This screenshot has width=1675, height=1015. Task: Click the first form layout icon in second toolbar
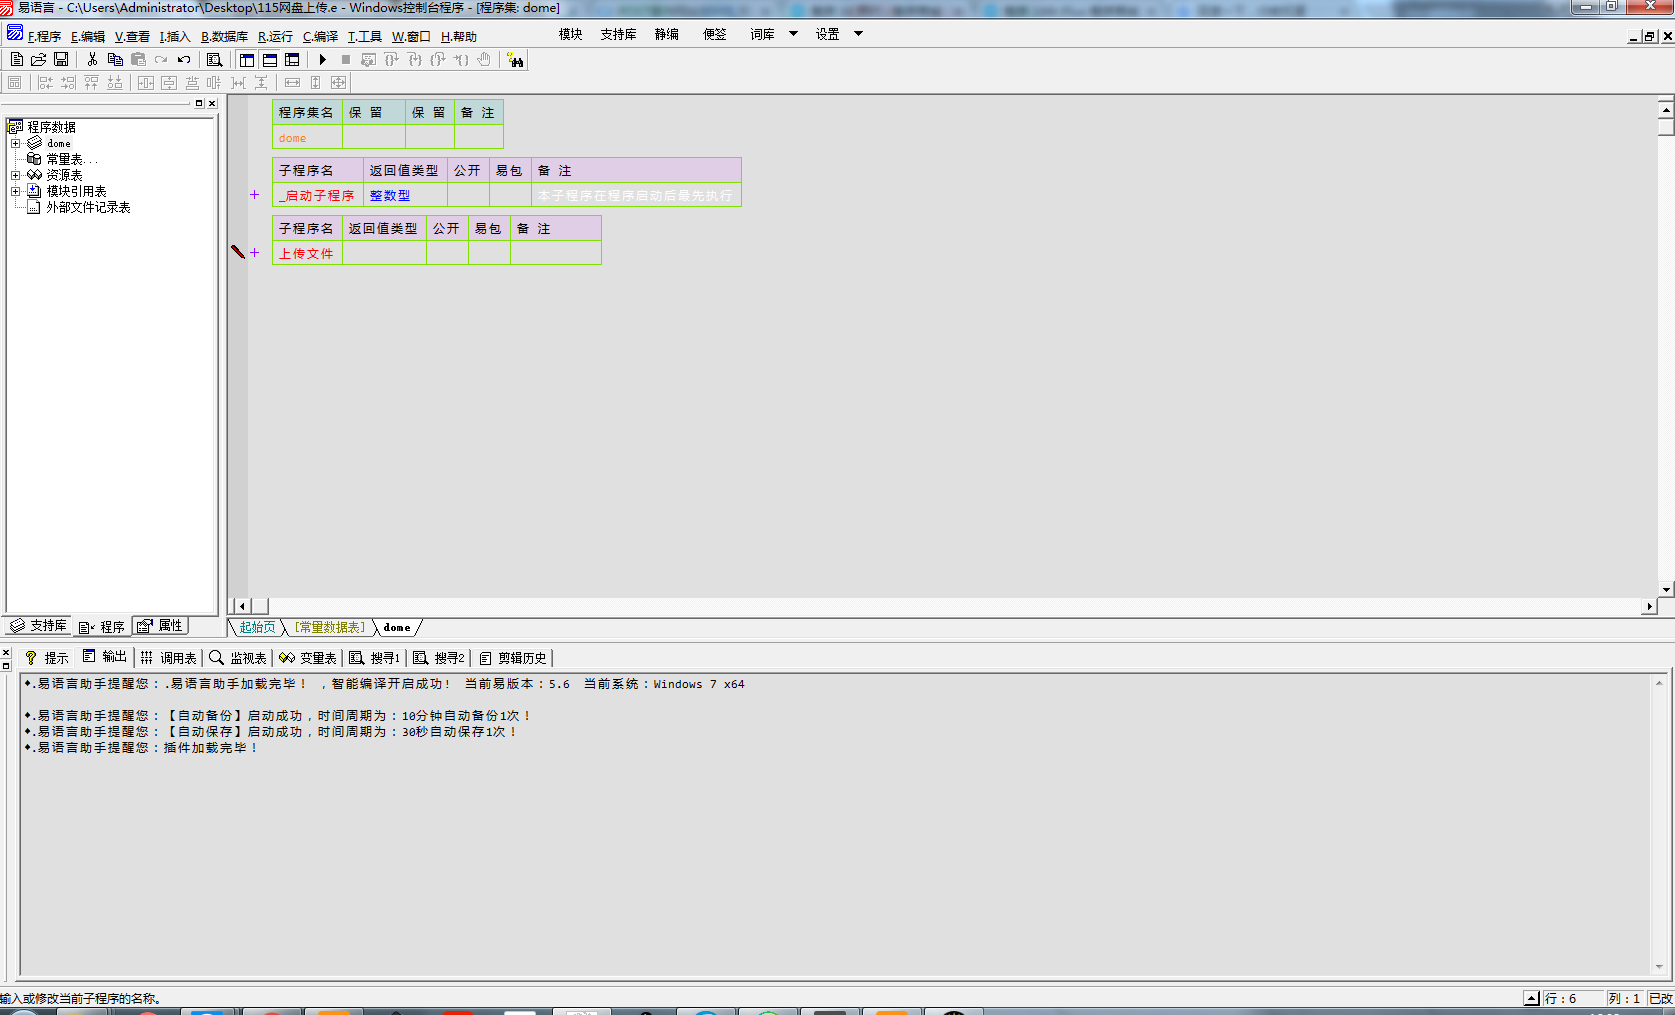pyautogui.click(x=14, y=83)
